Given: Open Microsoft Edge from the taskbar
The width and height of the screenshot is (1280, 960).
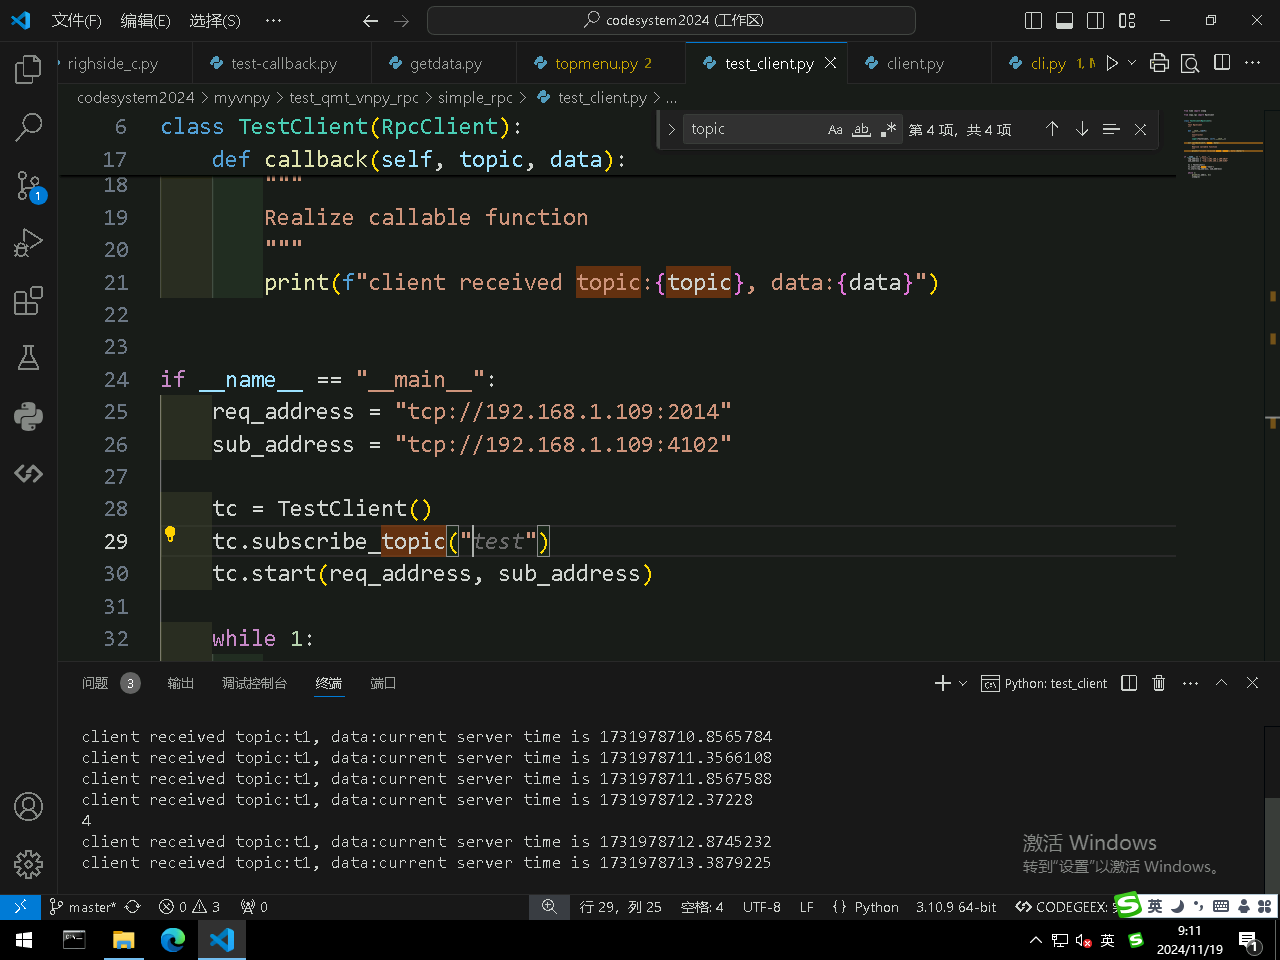Looking at the screenshot, I should [173, 940].
